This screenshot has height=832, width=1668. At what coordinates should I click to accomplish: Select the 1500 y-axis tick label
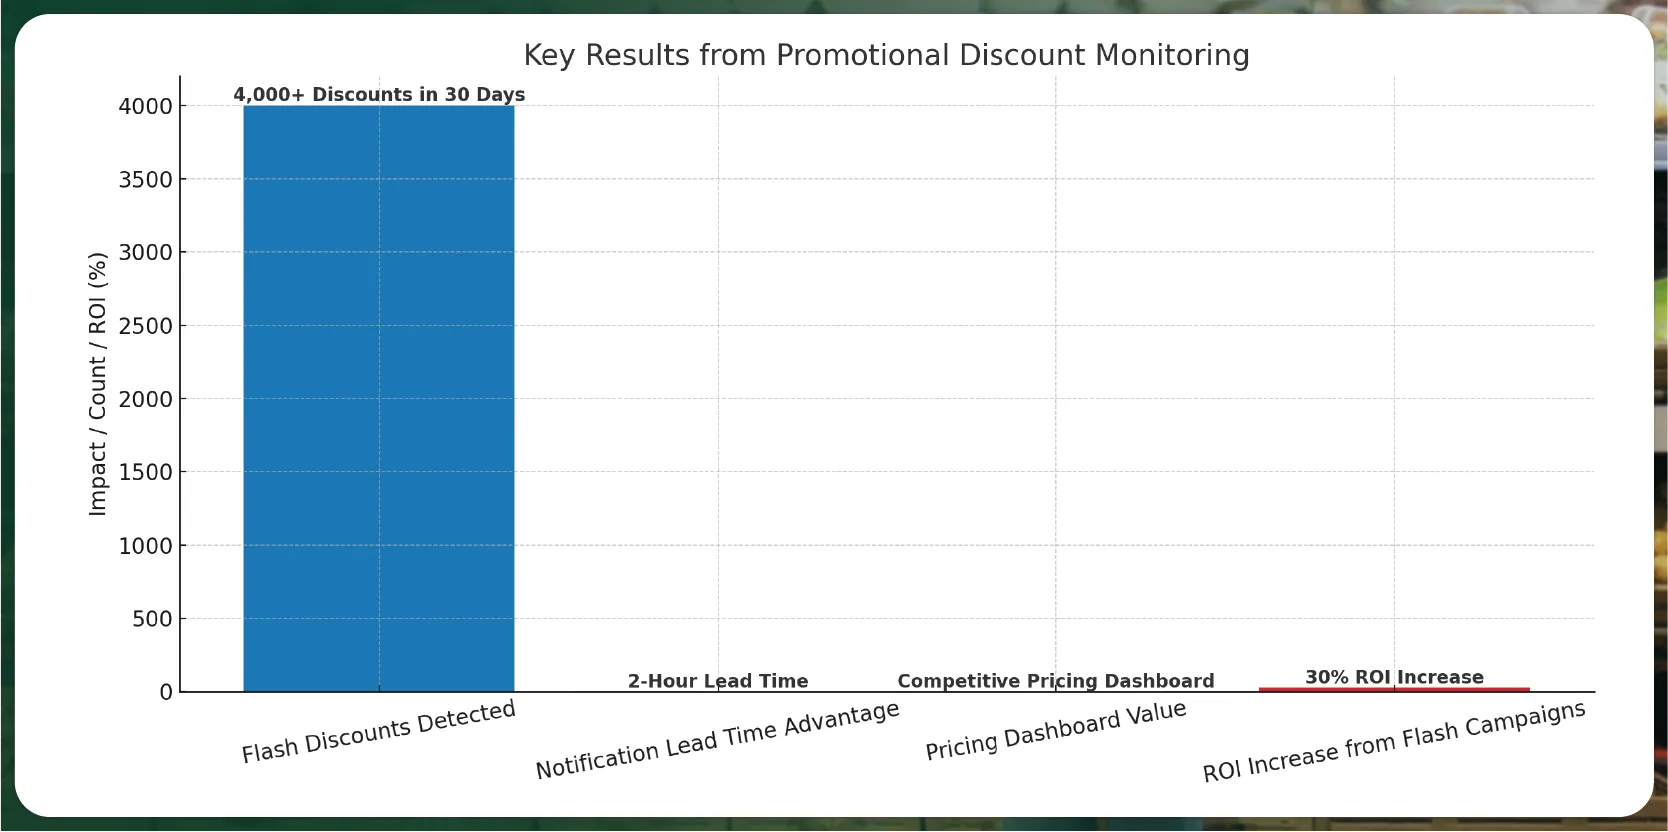click(145, 472)
